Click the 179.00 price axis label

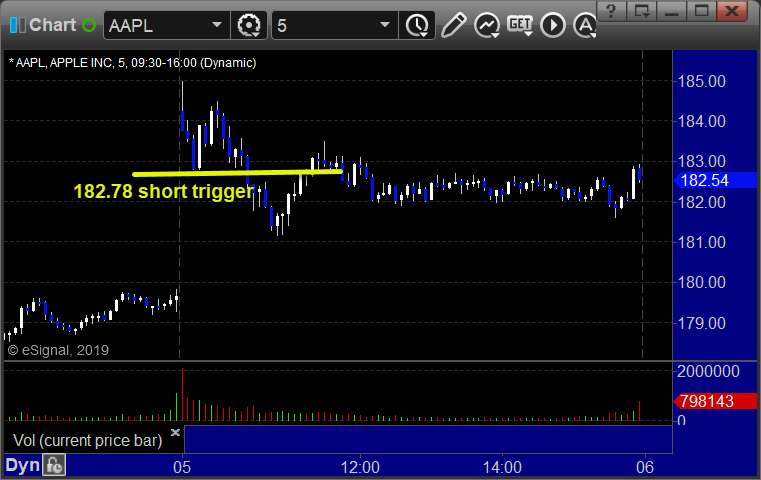701,323
